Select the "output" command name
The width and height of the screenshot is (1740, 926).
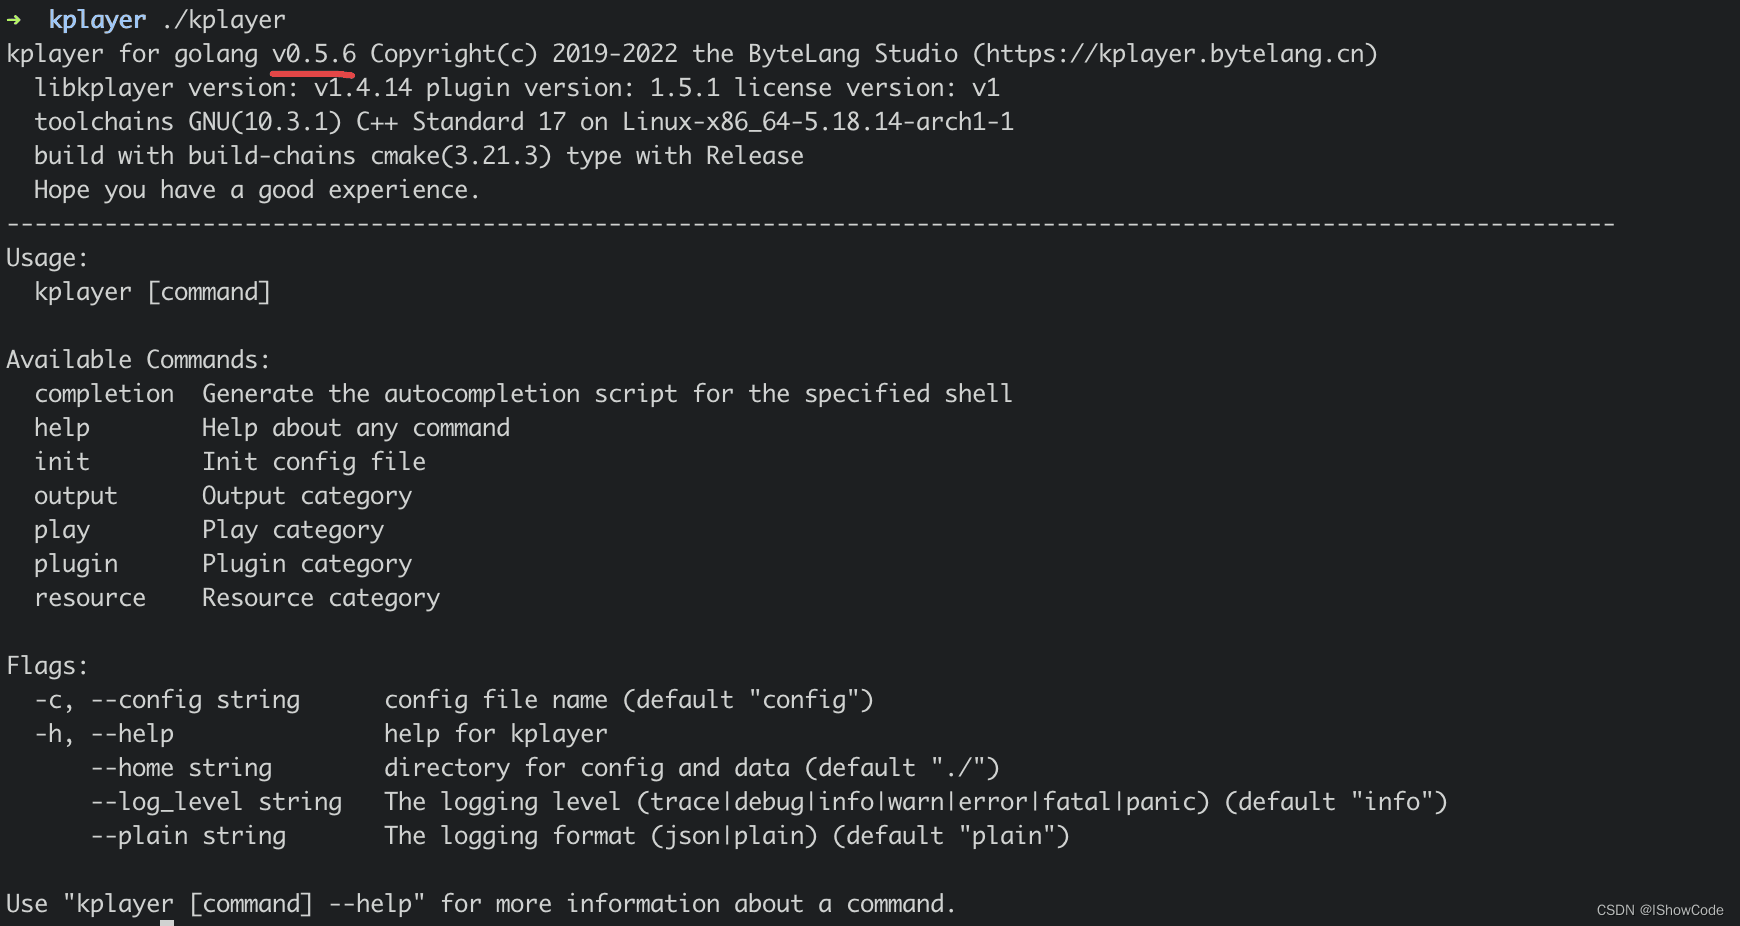coord(76,496)
